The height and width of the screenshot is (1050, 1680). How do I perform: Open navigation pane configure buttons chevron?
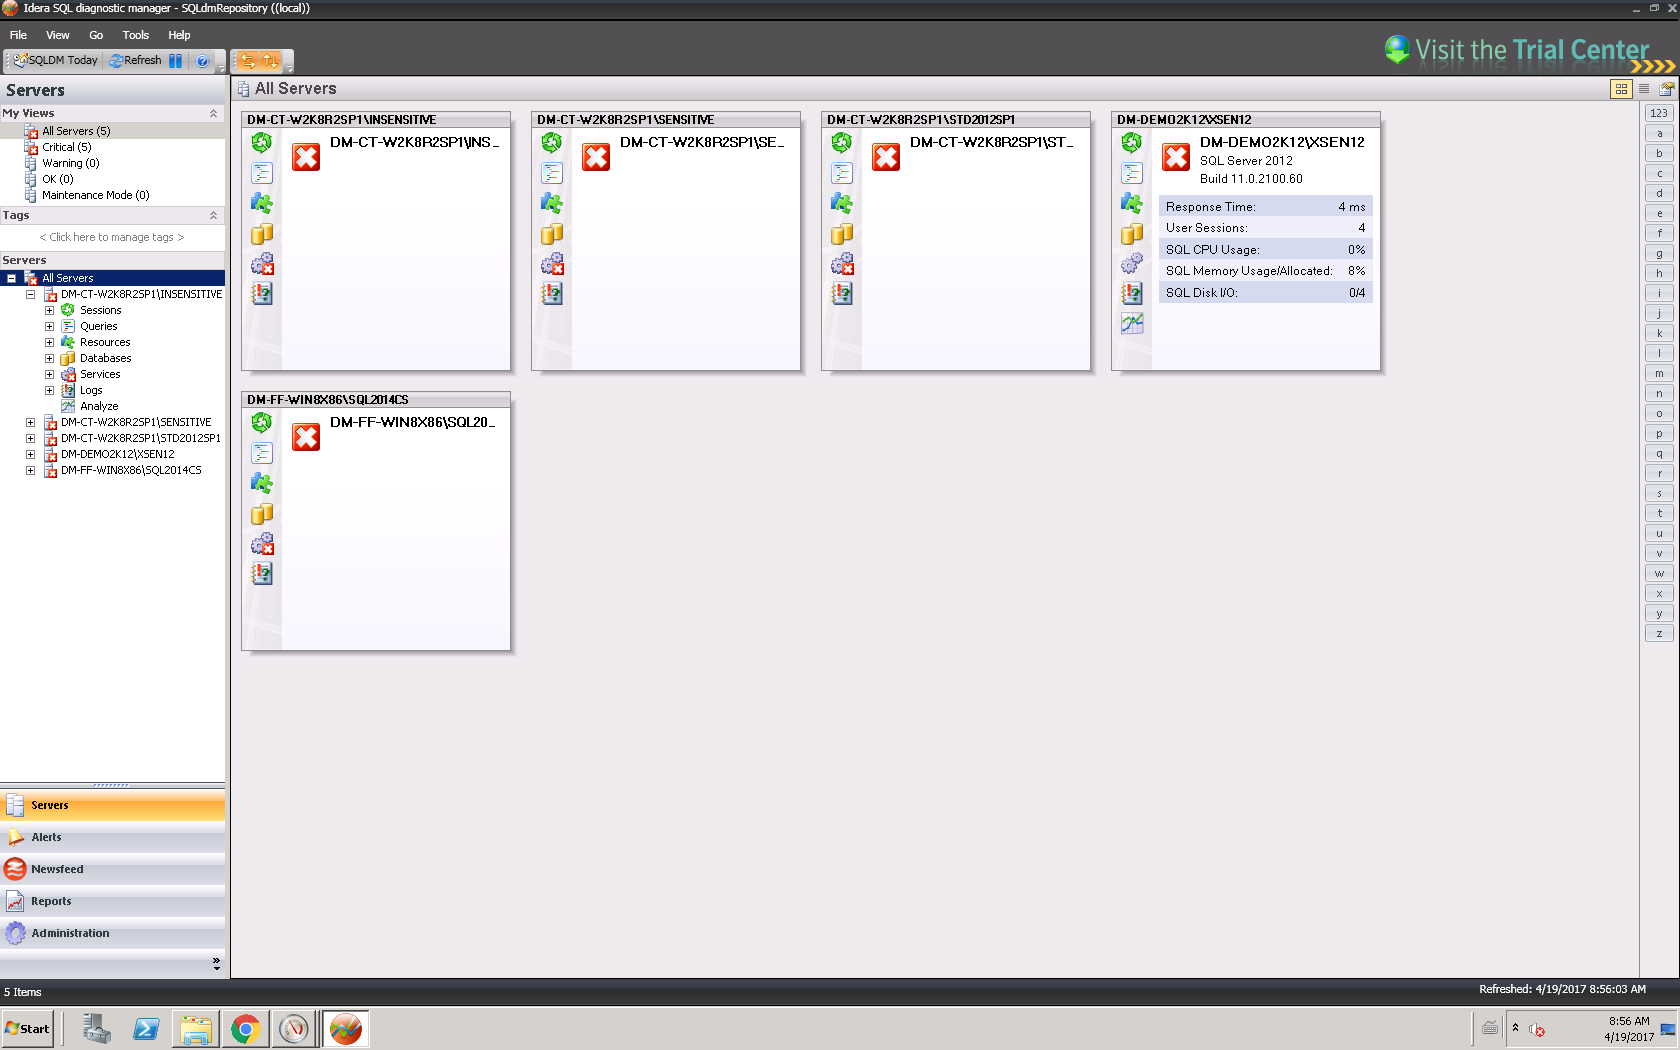216,964
